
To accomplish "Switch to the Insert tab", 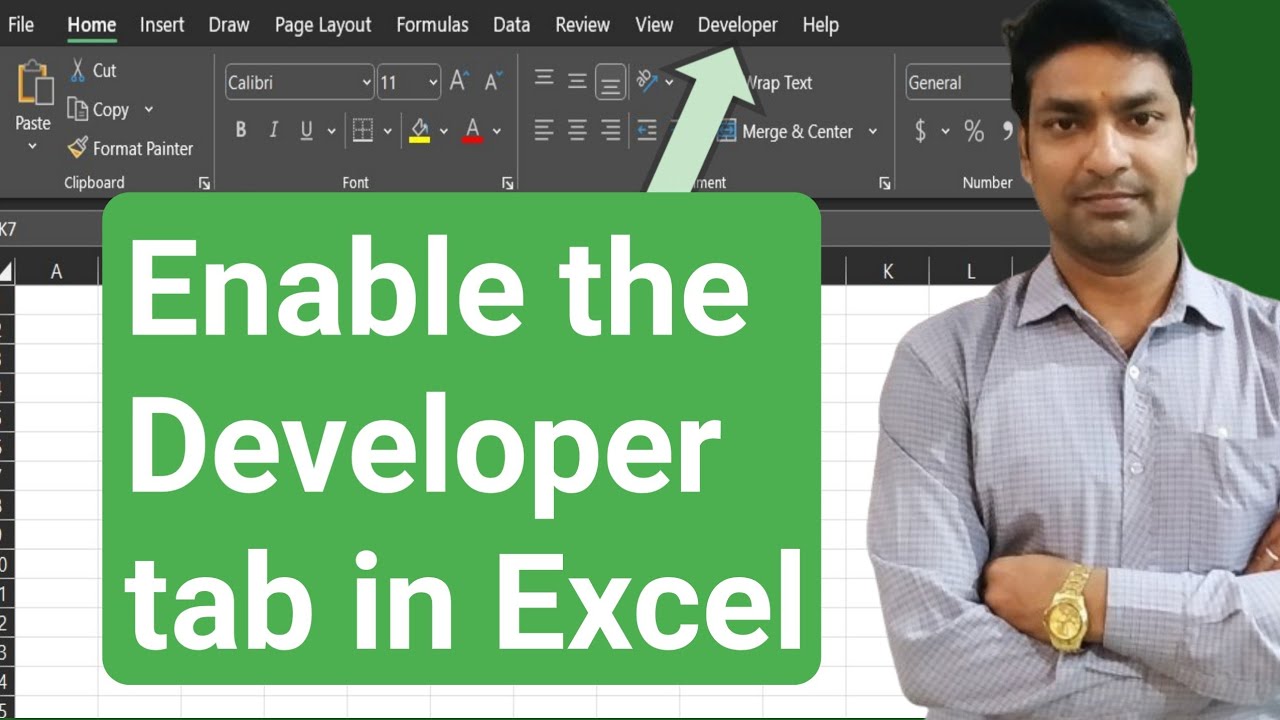I will [x=162, y=25].
